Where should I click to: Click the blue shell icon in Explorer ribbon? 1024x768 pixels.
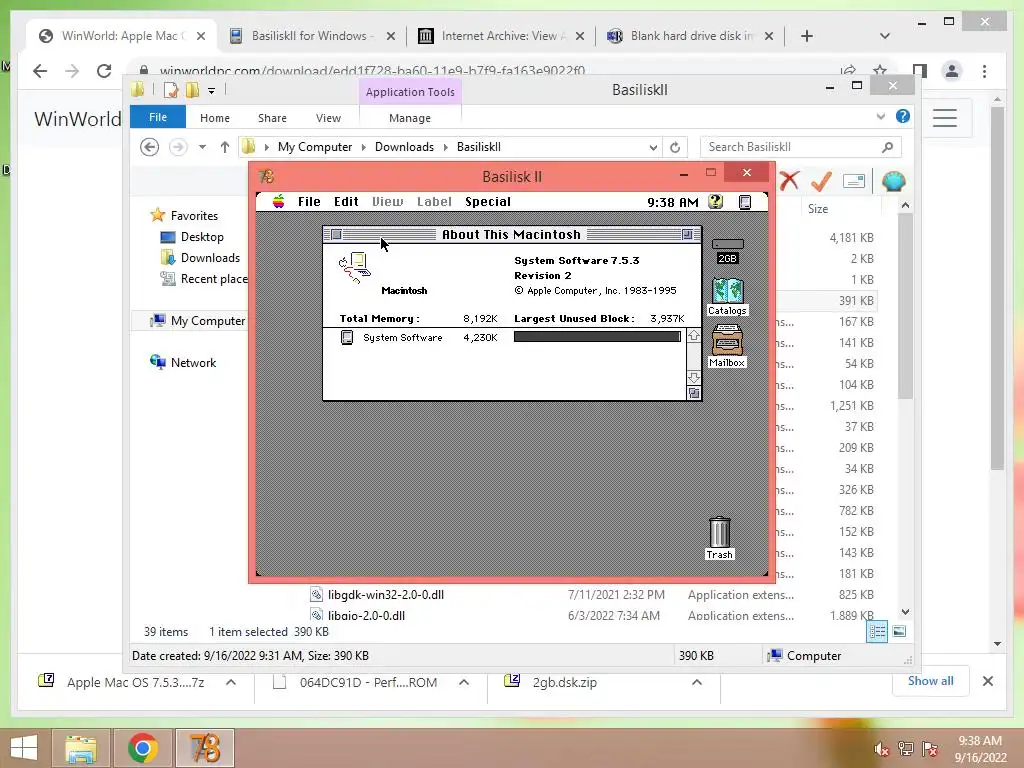[x=893, y=181]
